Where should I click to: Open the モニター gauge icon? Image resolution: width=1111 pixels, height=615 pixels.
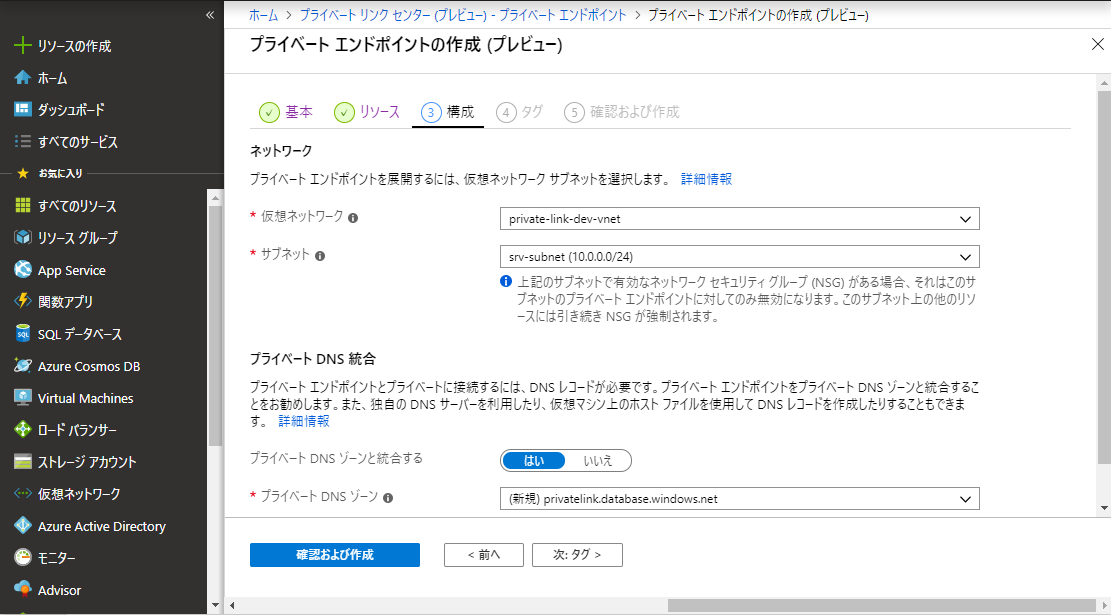[23, 558]
